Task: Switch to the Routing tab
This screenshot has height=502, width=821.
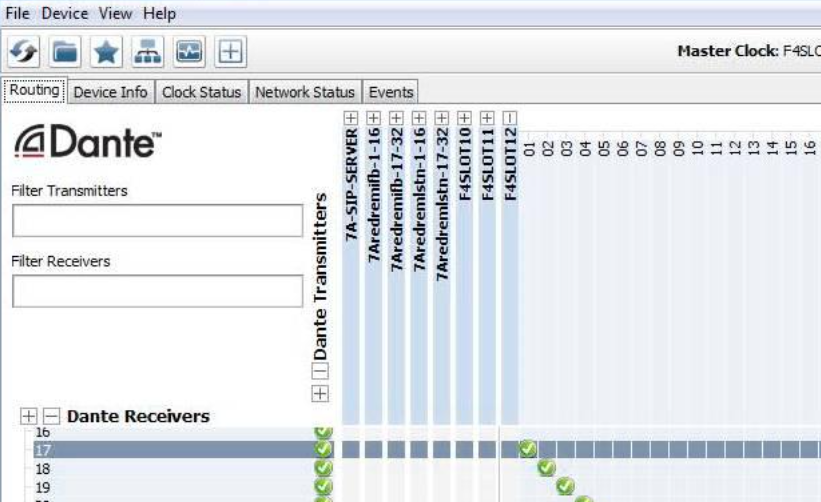Action: [x=35, y=90]
